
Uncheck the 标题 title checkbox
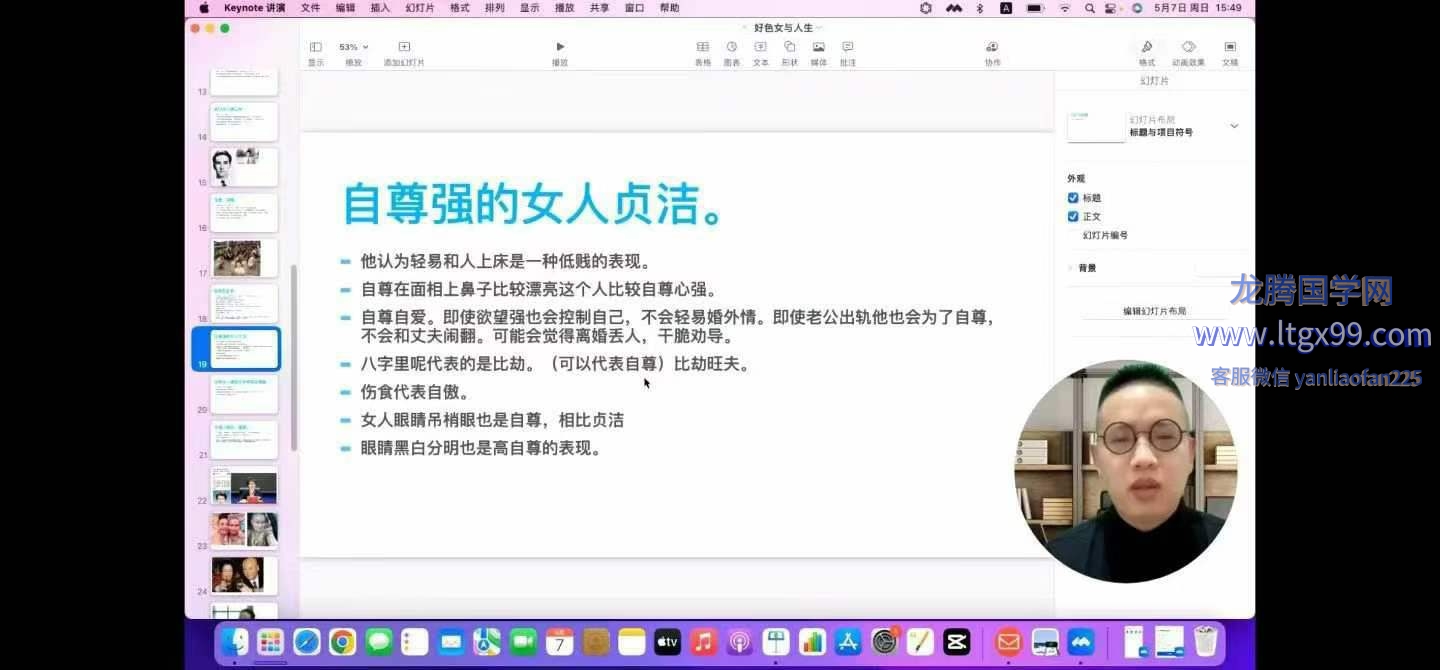[1073, 198]
